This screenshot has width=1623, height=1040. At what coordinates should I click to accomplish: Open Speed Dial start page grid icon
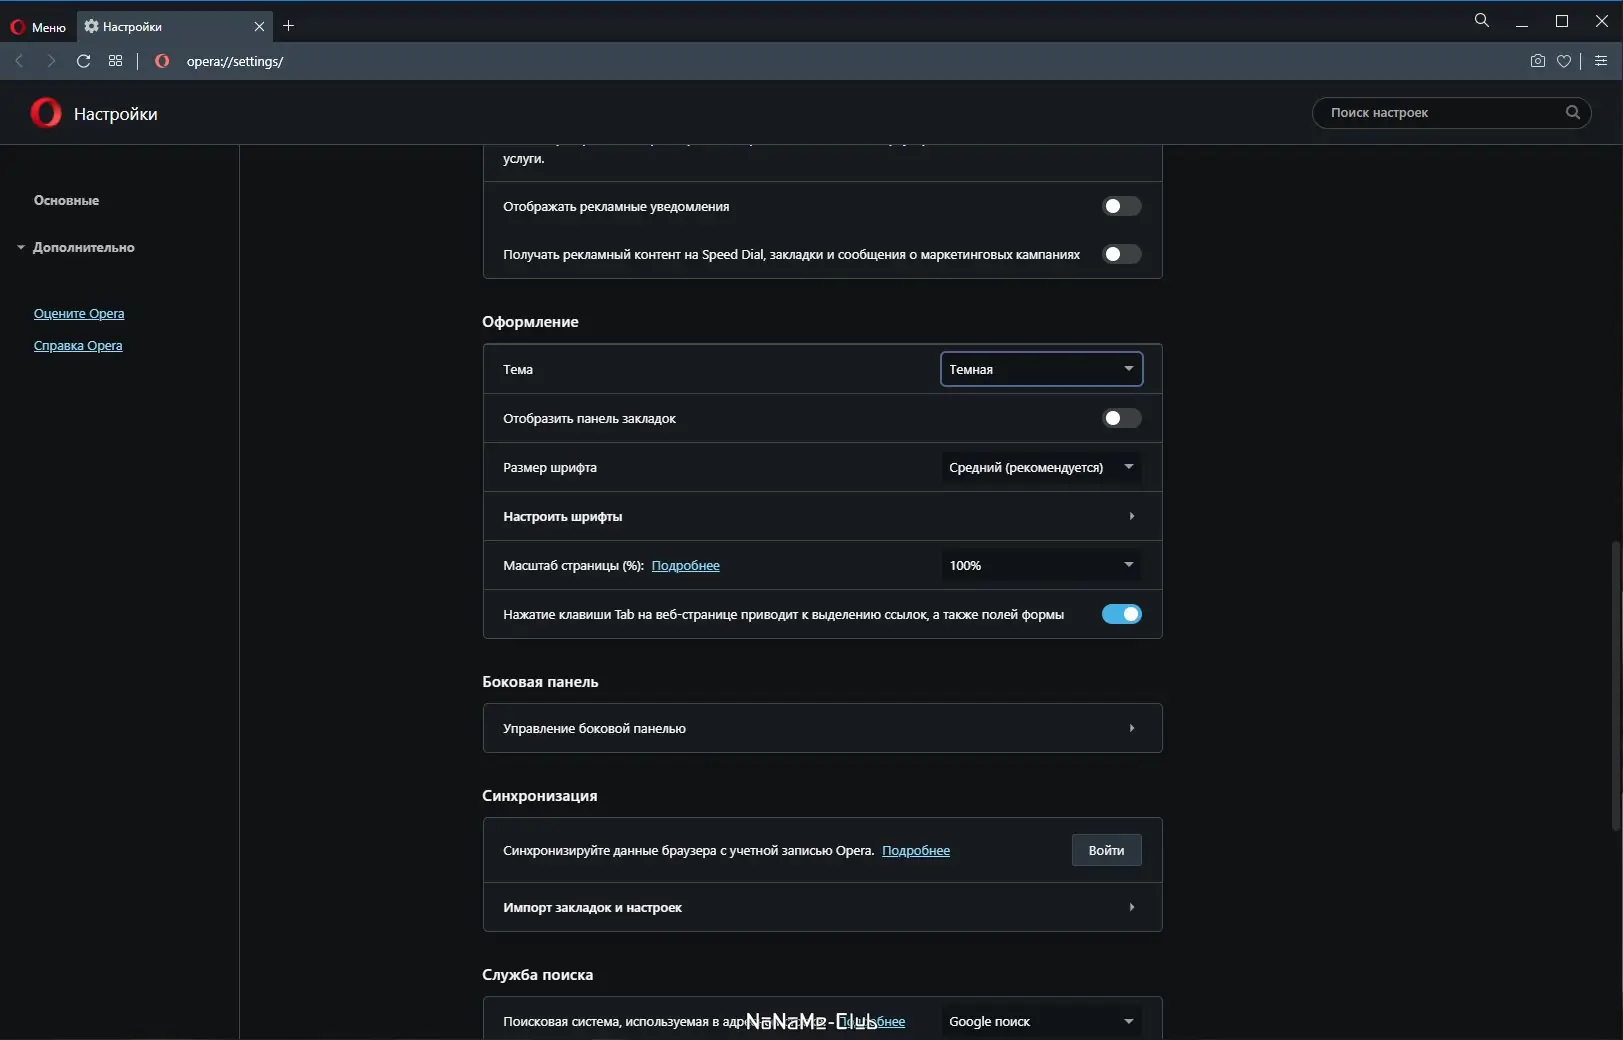point(116,61)
